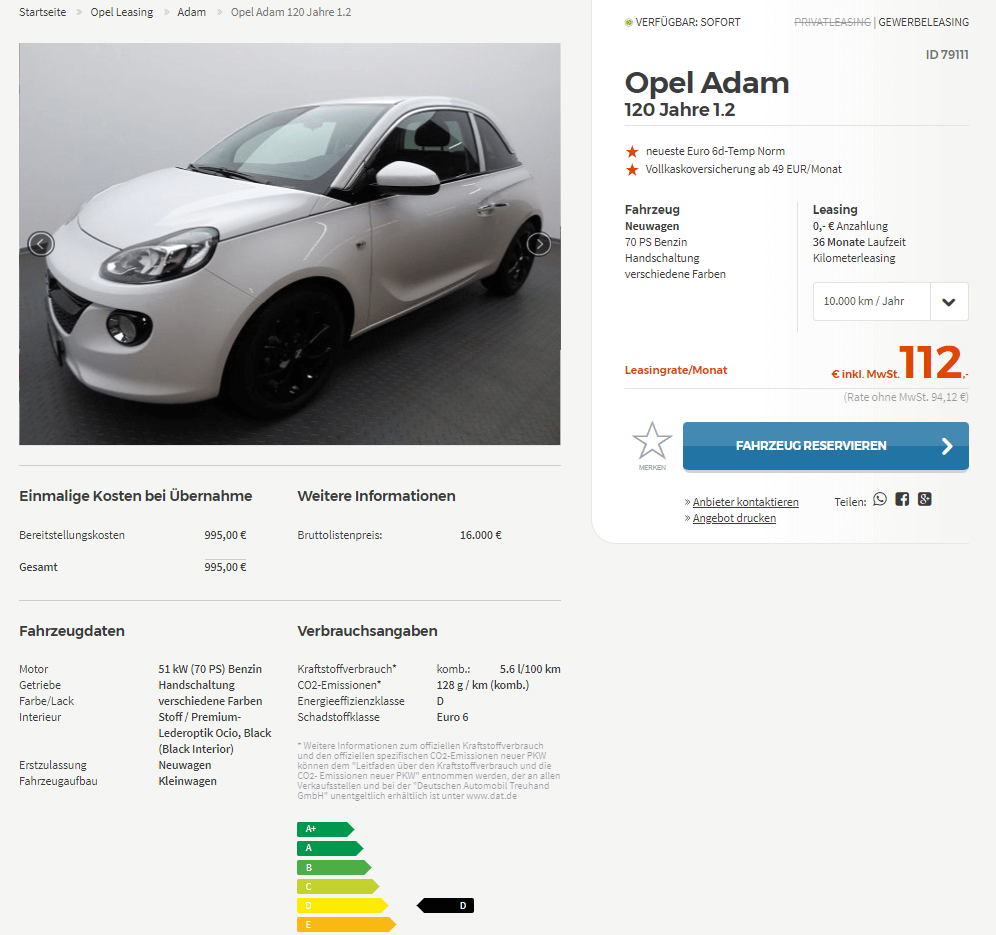Open Anbieter kontaktieren link

746,502
